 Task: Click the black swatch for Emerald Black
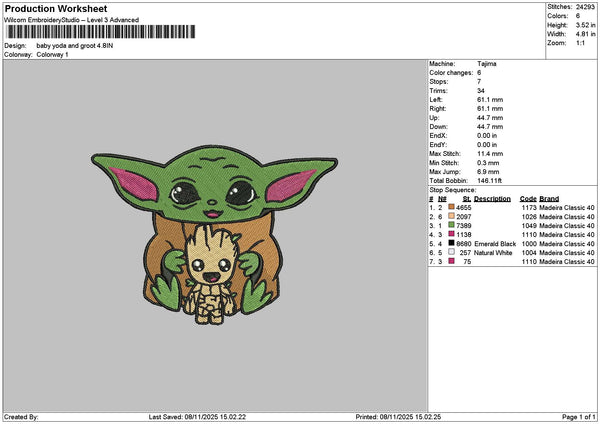[x=451, y=243]
